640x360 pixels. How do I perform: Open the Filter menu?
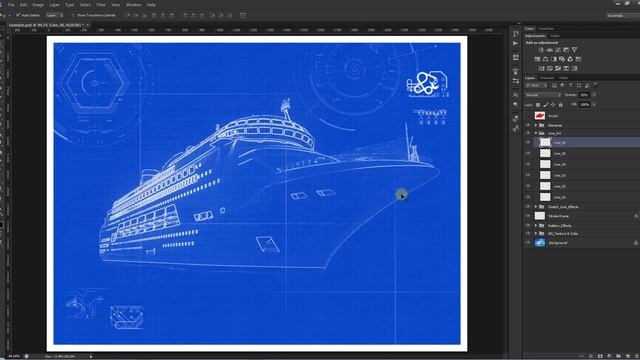point(101,5)
